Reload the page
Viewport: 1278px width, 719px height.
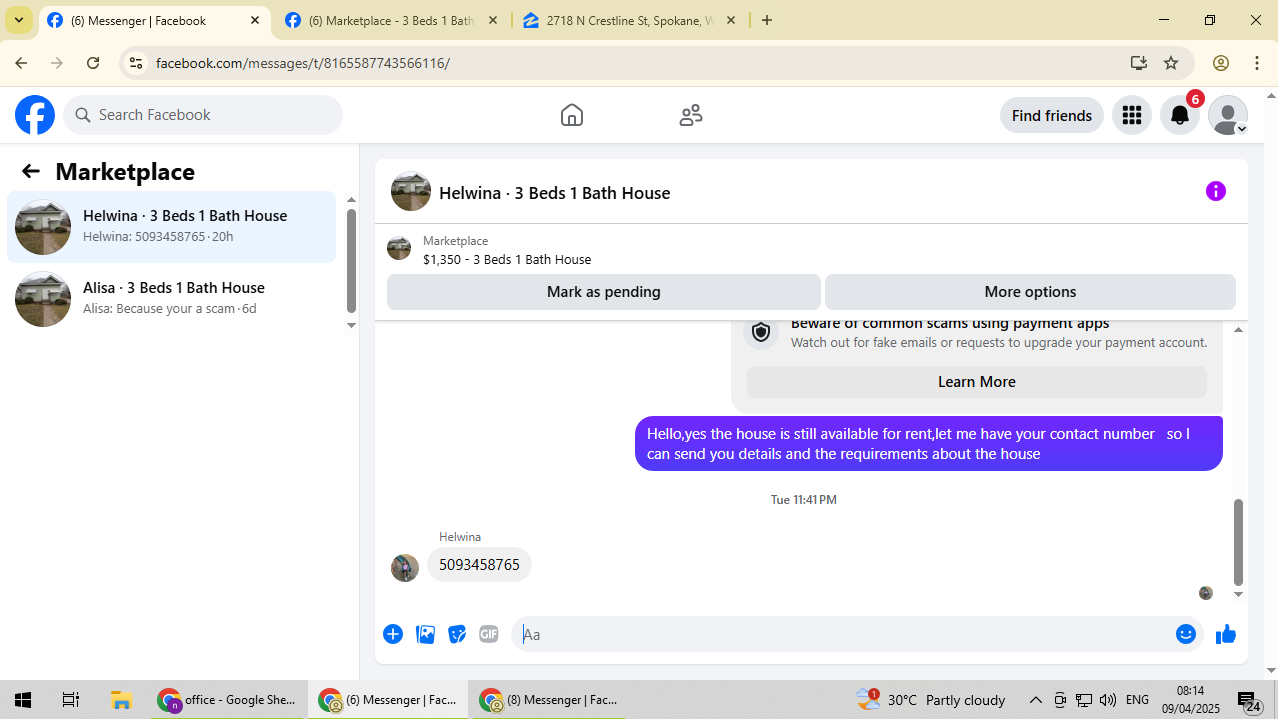pyautogui.click(x=93, y=63)
